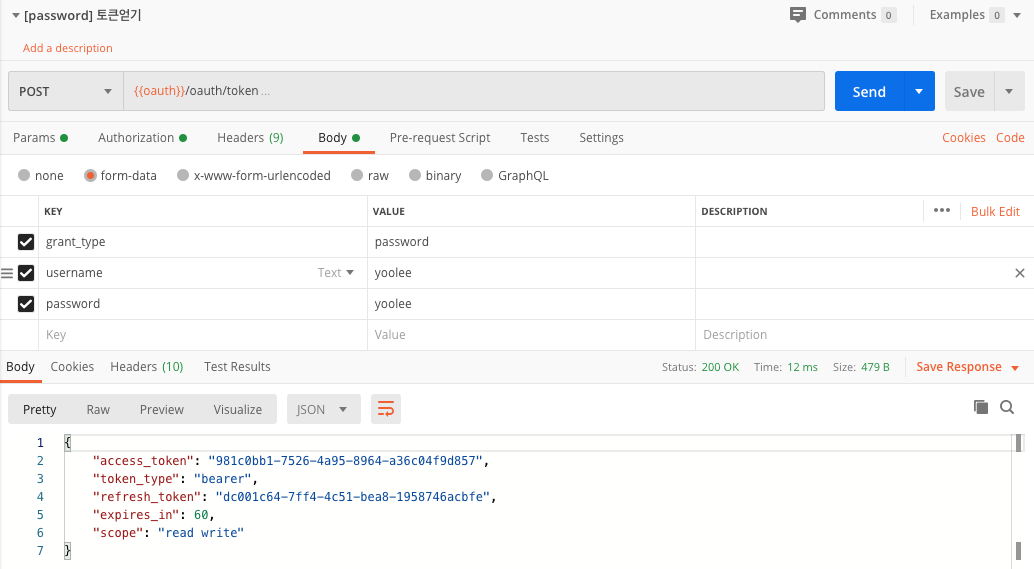Click the "read write" scope value
The width and height of the screenshot is (1034, 569).
click(200, 533)
